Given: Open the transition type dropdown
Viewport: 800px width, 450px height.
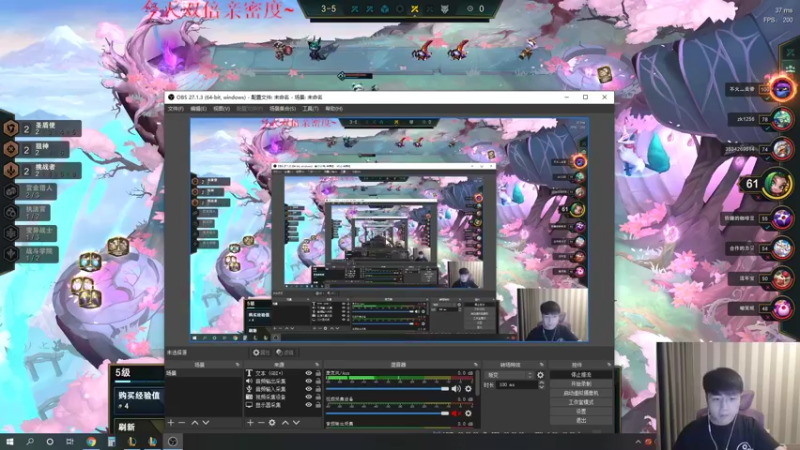Looking at the screenshot, I should tap(509, 375).
